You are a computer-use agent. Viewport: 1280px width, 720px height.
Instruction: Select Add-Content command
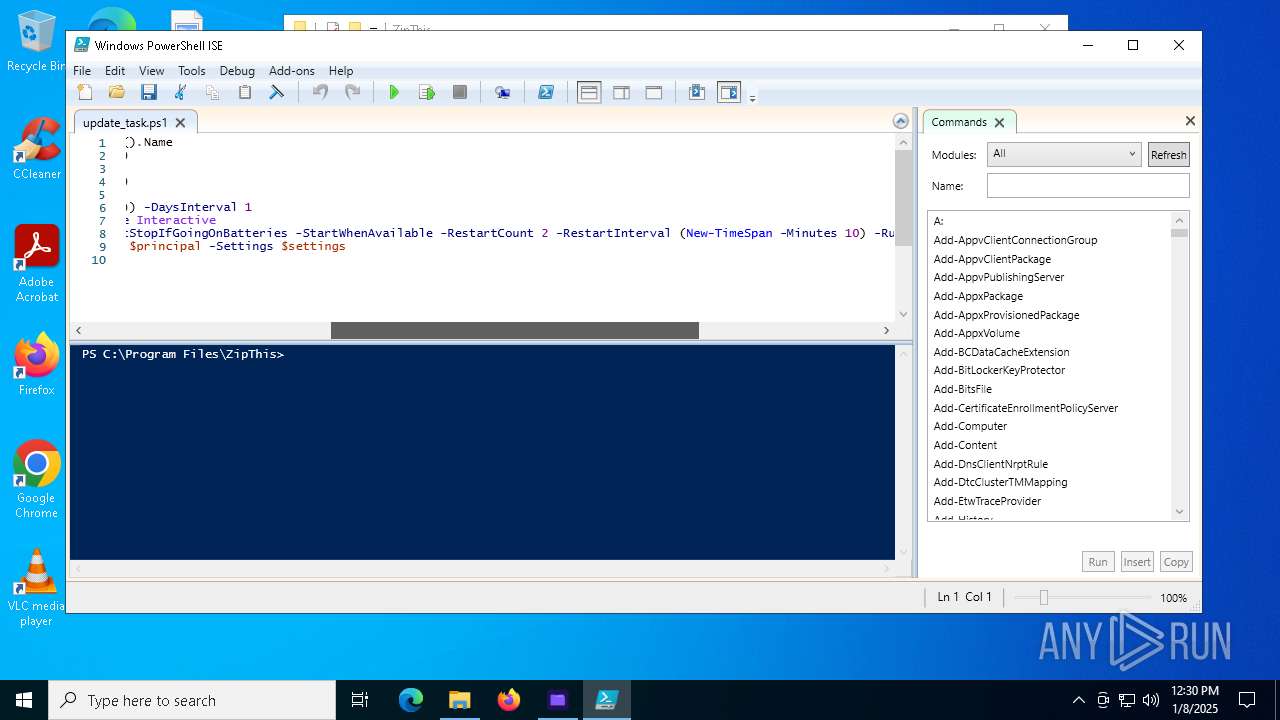click(x=965, y=445)
